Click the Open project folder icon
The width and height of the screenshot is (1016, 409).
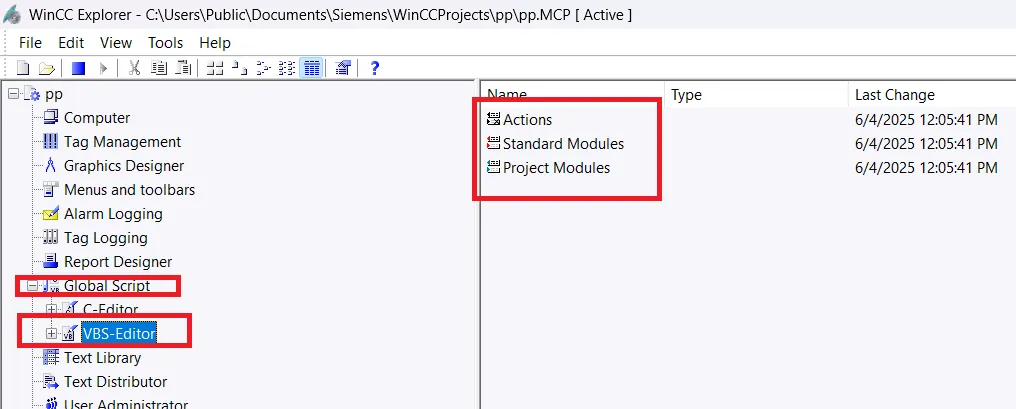(x=46, y=68)
